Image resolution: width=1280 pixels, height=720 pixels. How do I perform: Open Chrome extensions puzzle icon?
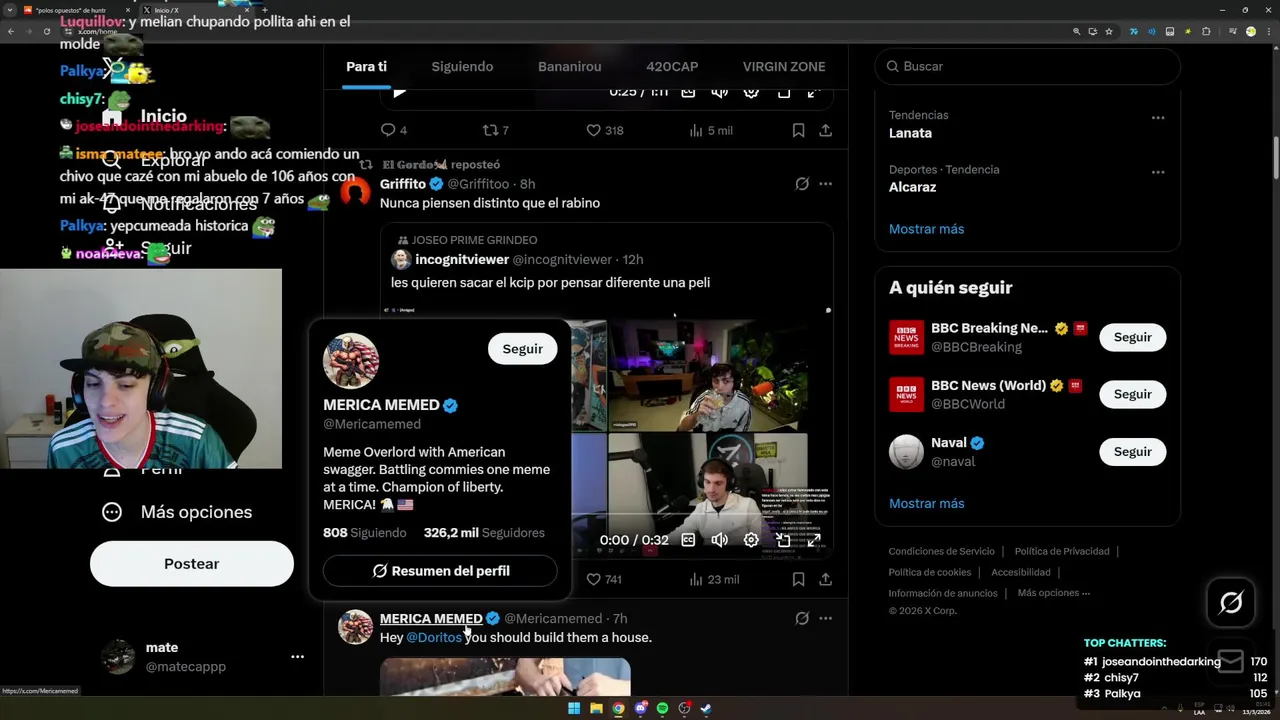[1206, 31]
